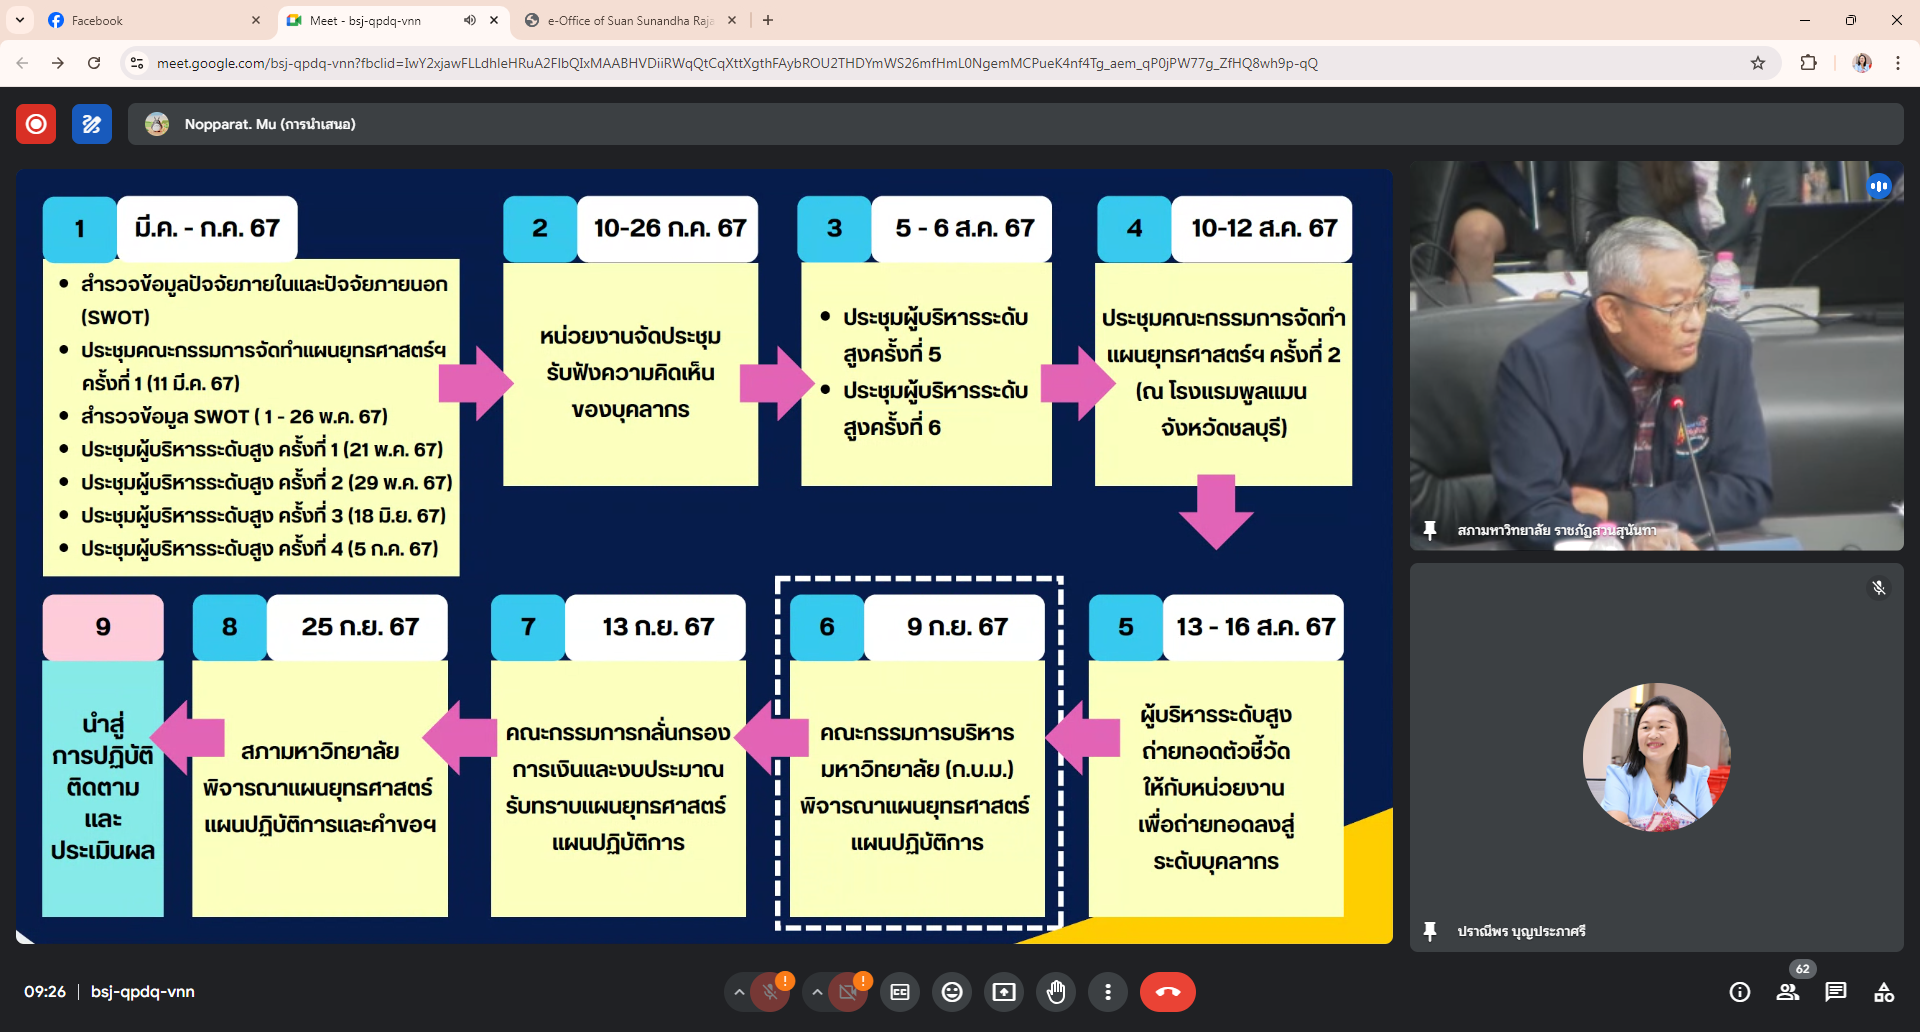
Task: Expand the audio settings arrow
Action: coord(739,992)
